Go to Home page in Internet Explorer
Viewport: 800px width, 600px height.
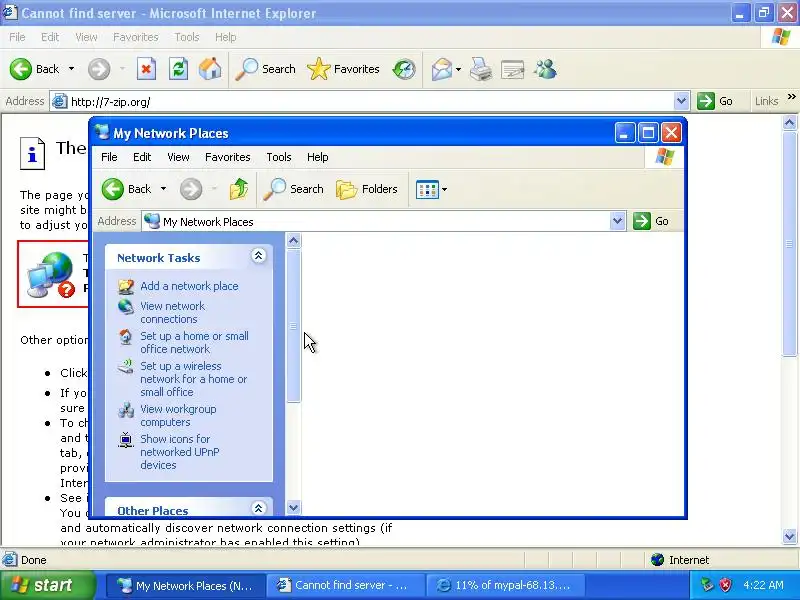[x=210, y=69]
